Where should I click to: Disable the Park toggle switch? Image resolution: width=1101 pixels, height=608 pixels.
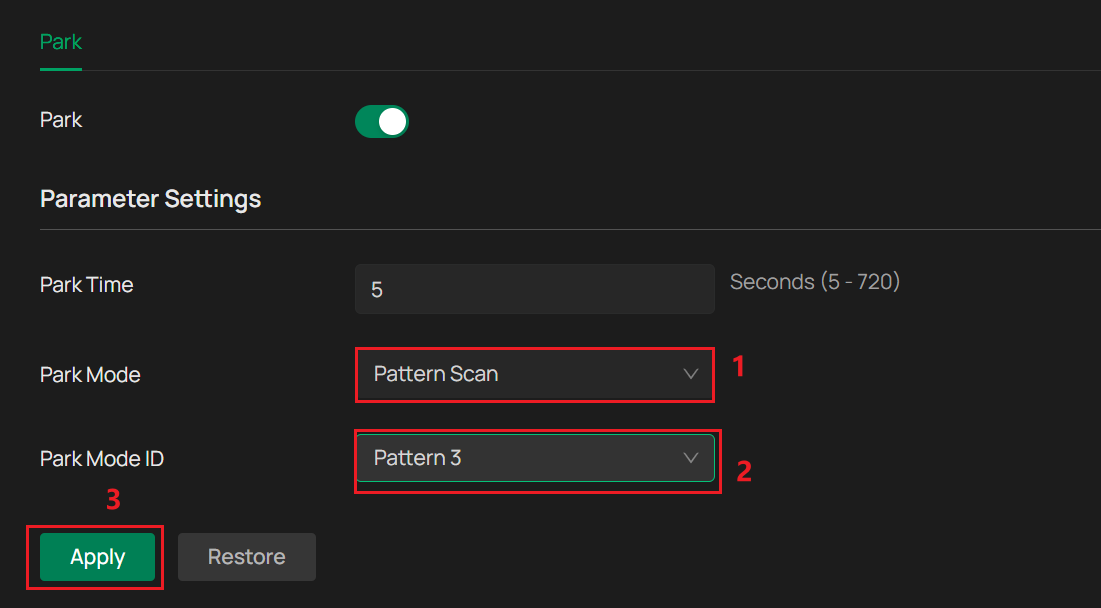point(382,120)
